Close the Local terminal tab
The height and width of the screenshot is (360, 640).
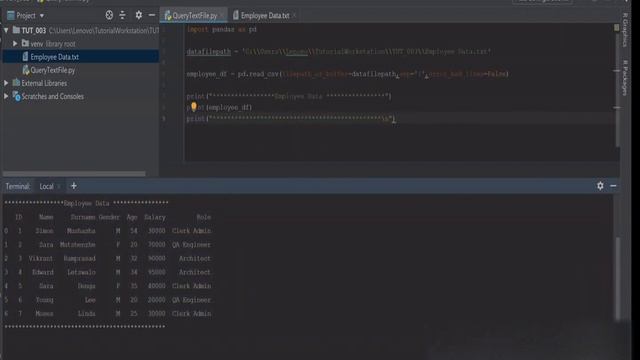coord(59,187)
